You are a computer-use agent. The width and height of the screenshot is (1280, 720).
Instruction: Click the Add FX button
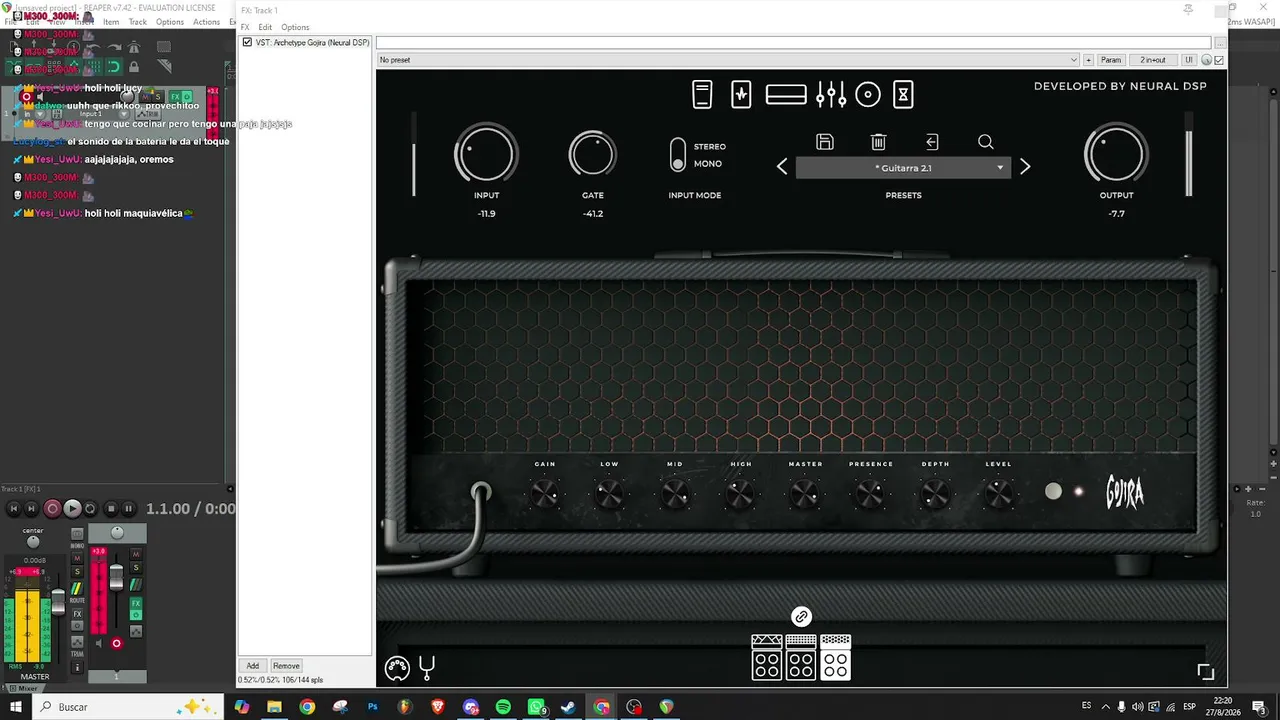click(x=253, y=666)
